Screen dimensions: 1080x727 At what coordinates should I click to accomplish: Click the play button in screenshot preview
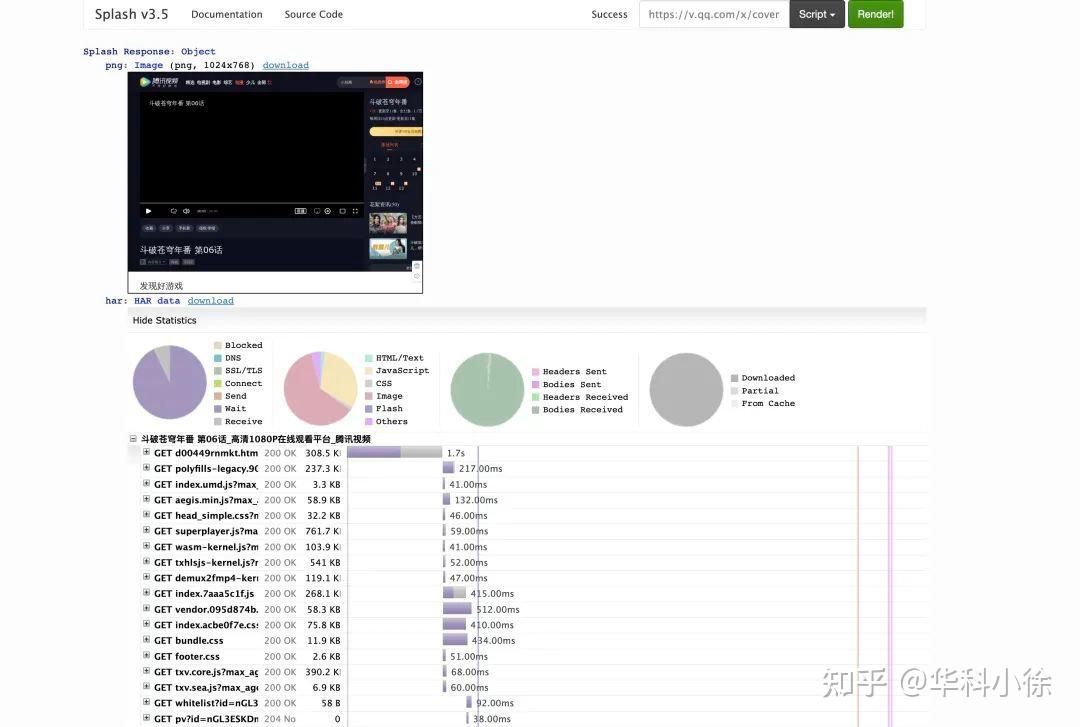(x=148, y=211)
